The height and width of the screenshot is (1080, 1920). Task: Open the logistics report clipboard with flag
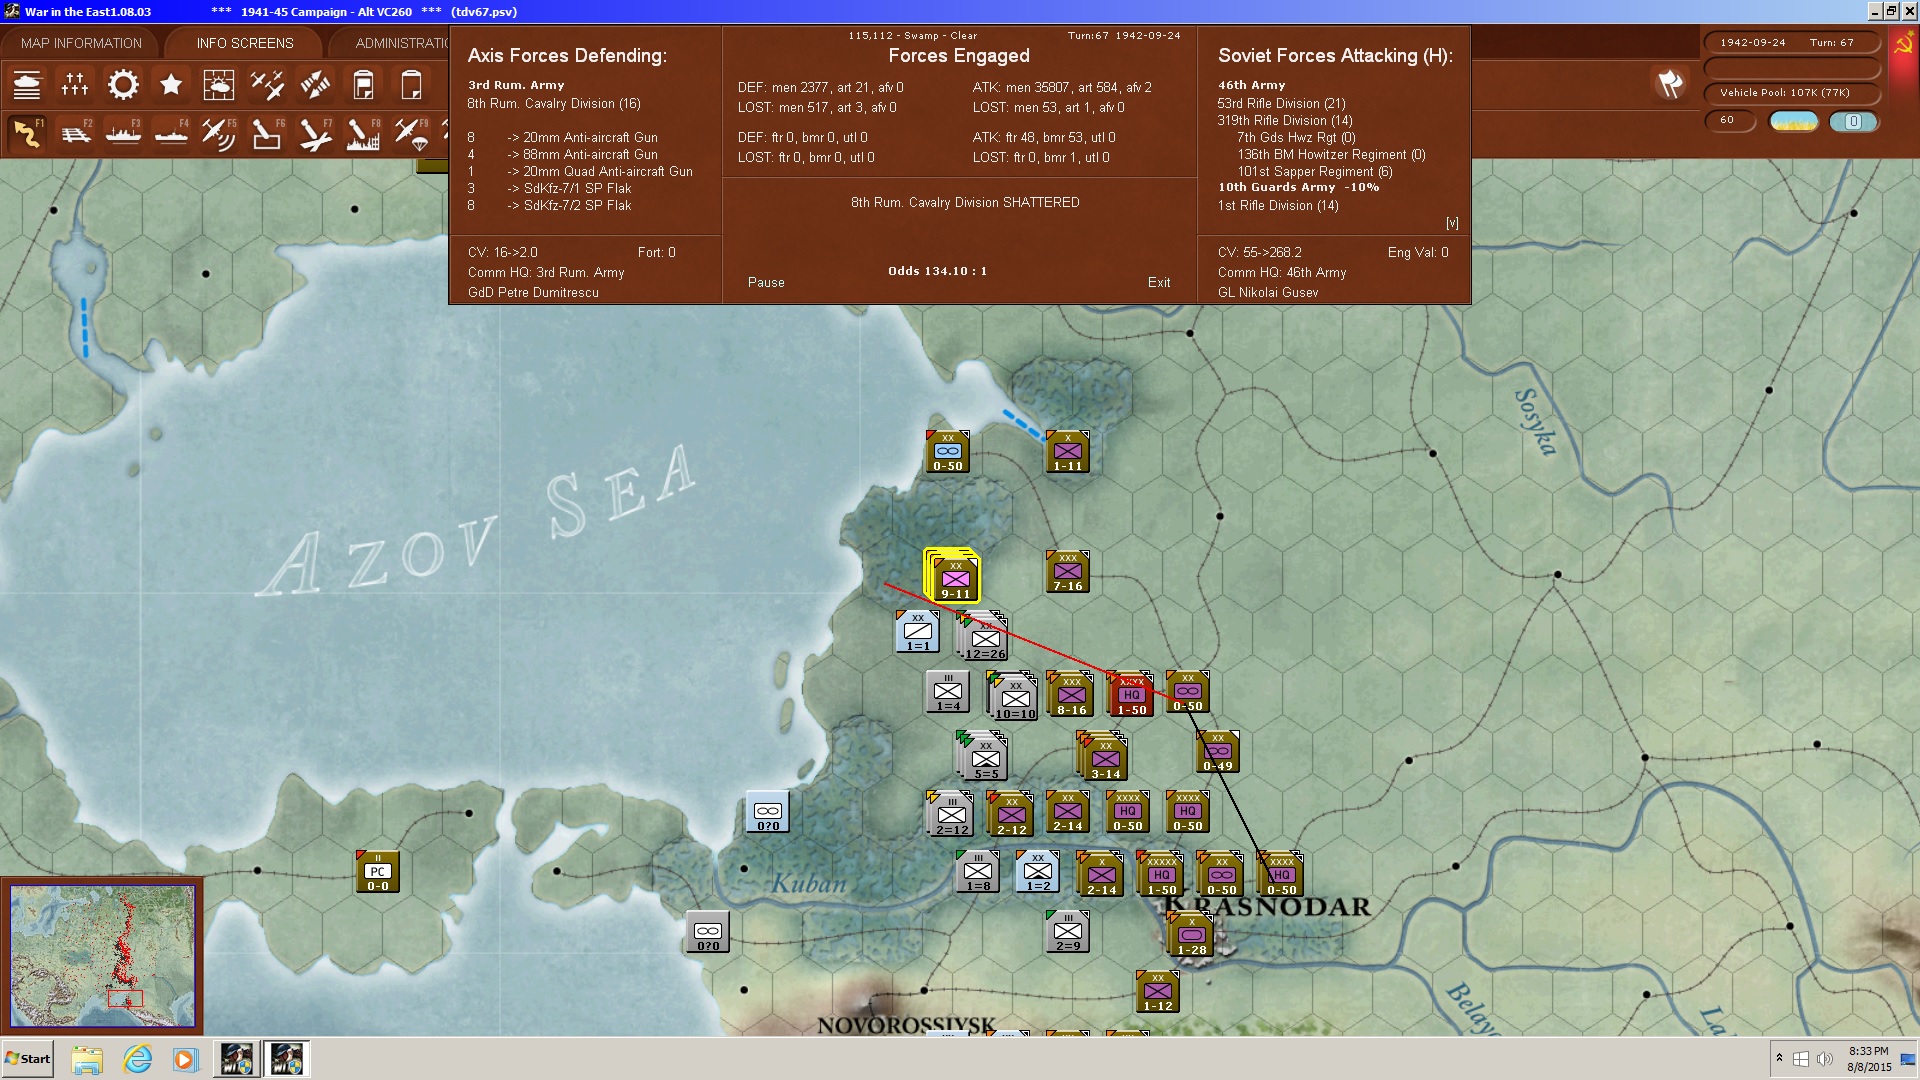pyautogui.click(x=363, y=85)
